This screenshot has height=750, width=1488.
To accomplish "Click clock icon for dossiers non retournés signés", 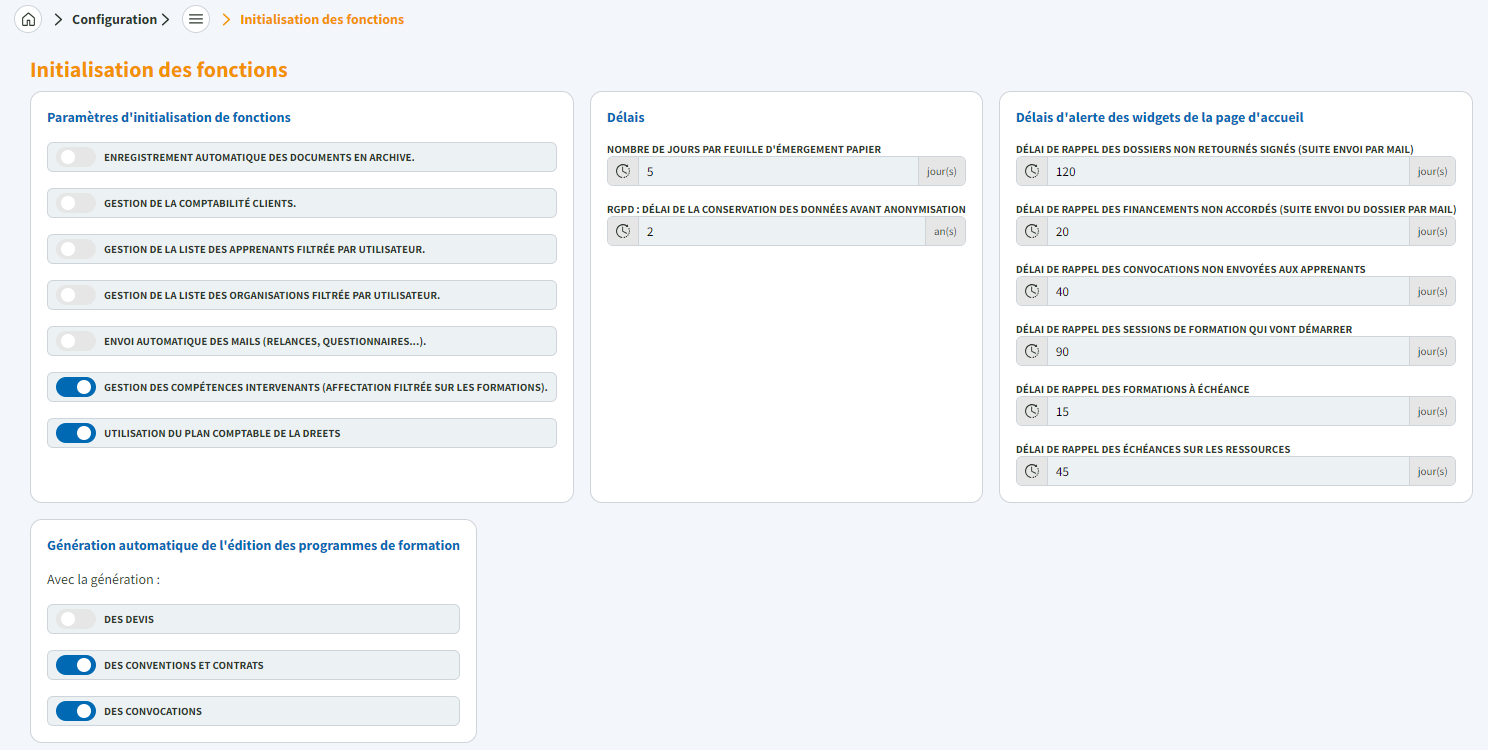I will click(1032, 171).
